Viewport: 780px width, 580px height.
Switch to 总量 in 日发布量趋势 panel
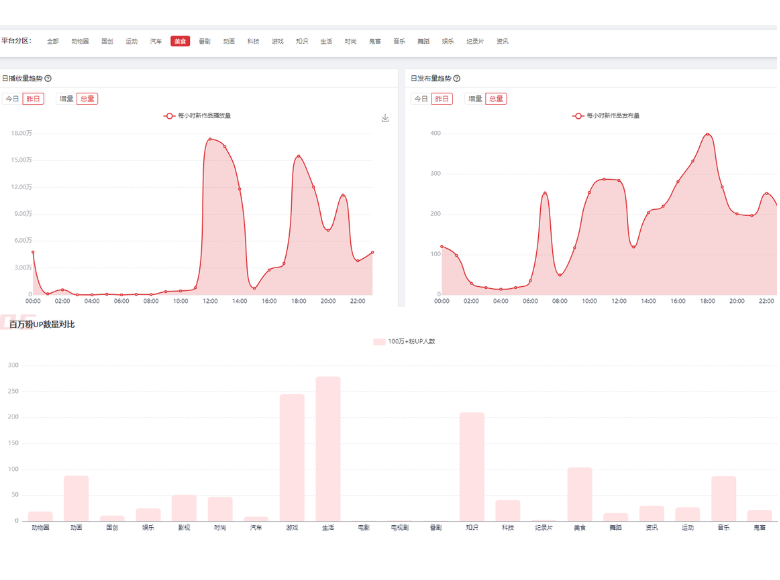pyautogui.click(x=496, y=99)
